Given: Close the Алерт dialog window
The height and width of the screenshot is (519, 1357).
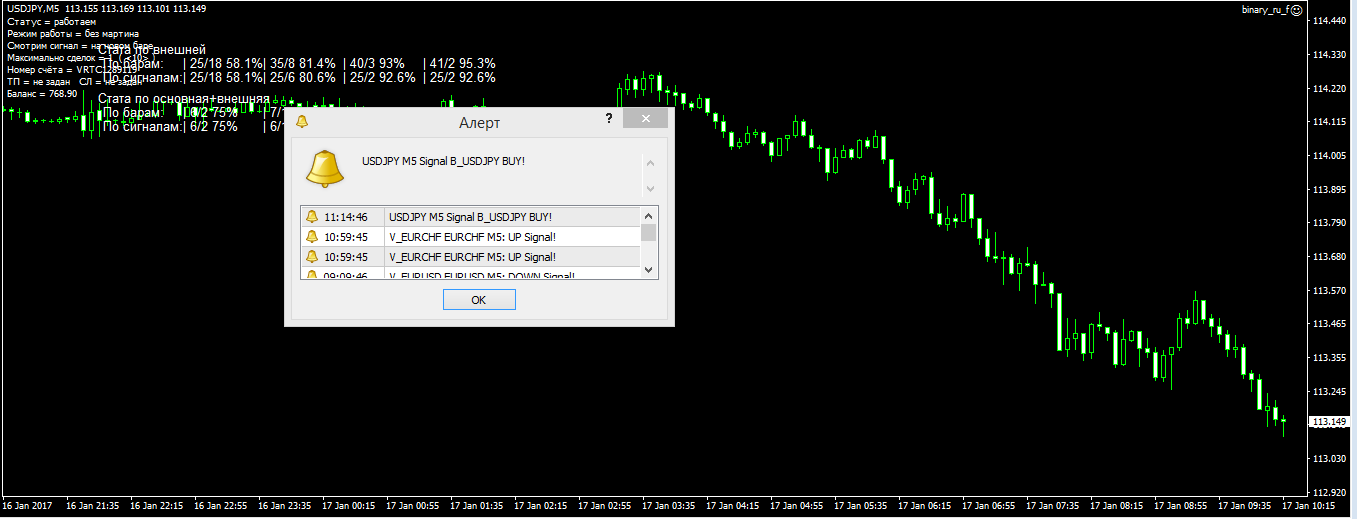Looking at the screenshot, I should coord(645,119).
